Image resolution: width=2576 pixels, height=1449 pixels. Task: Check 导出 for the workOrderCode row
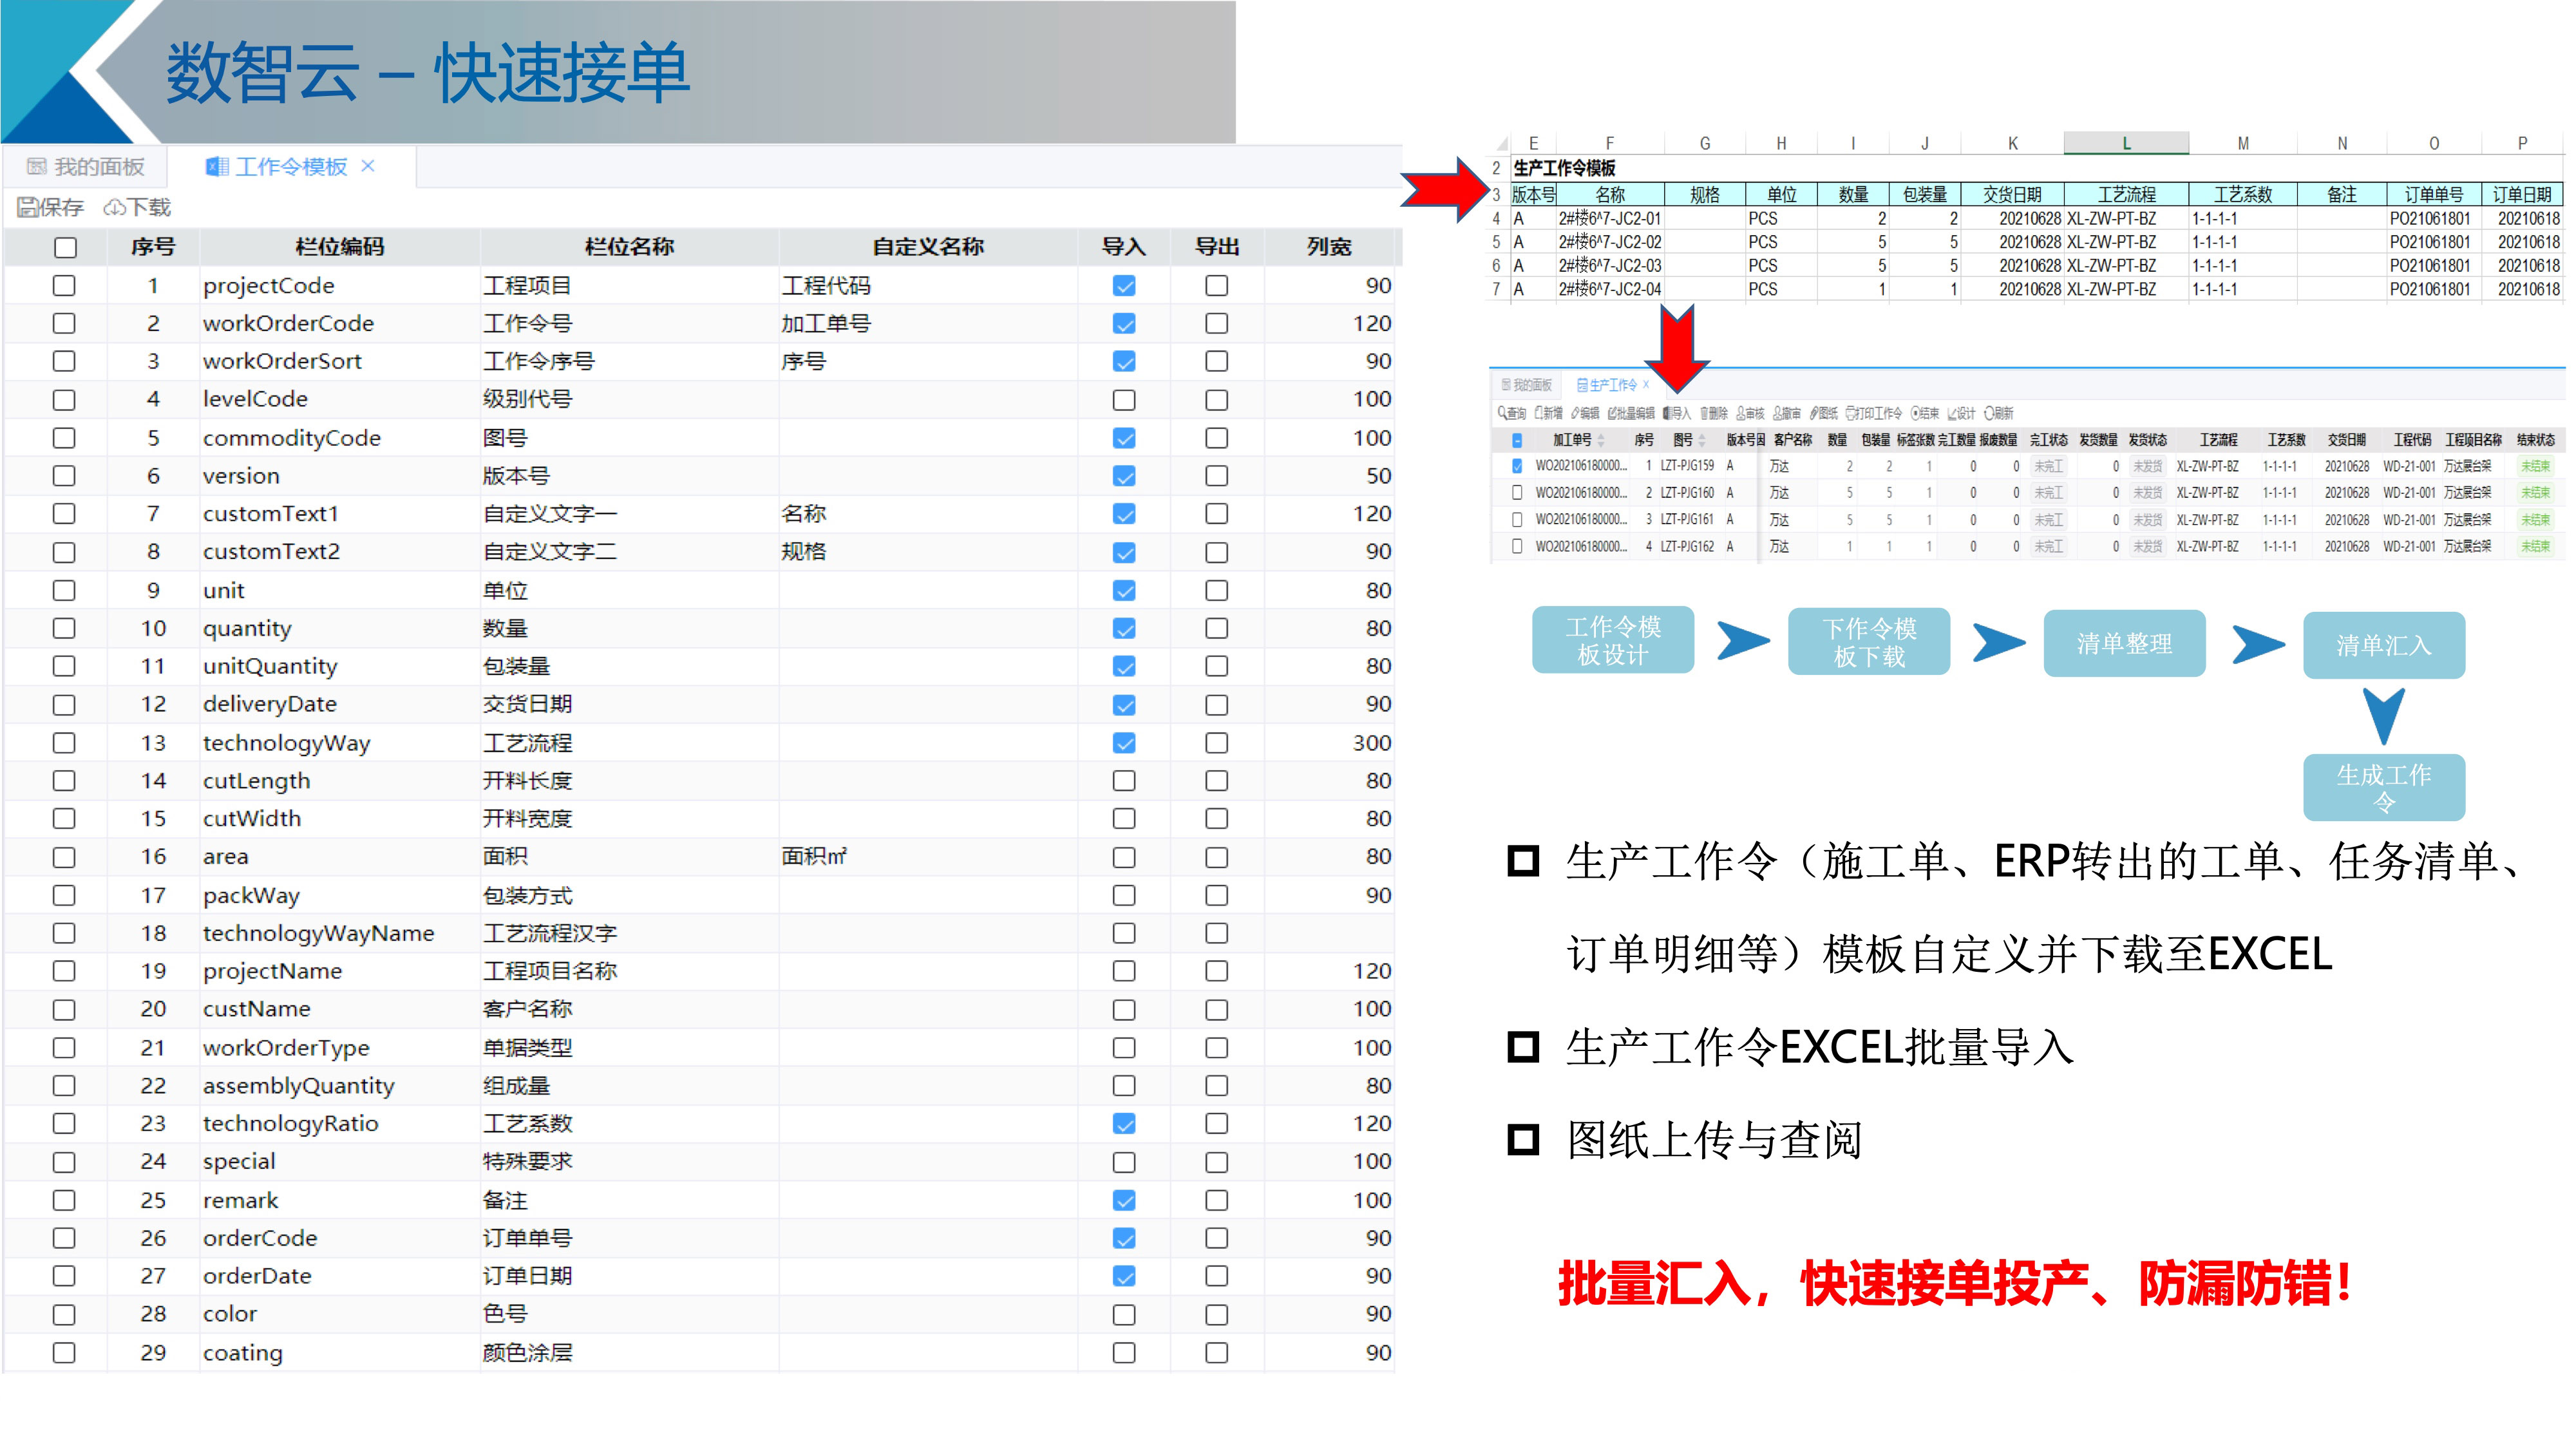tap(1216, 324)
